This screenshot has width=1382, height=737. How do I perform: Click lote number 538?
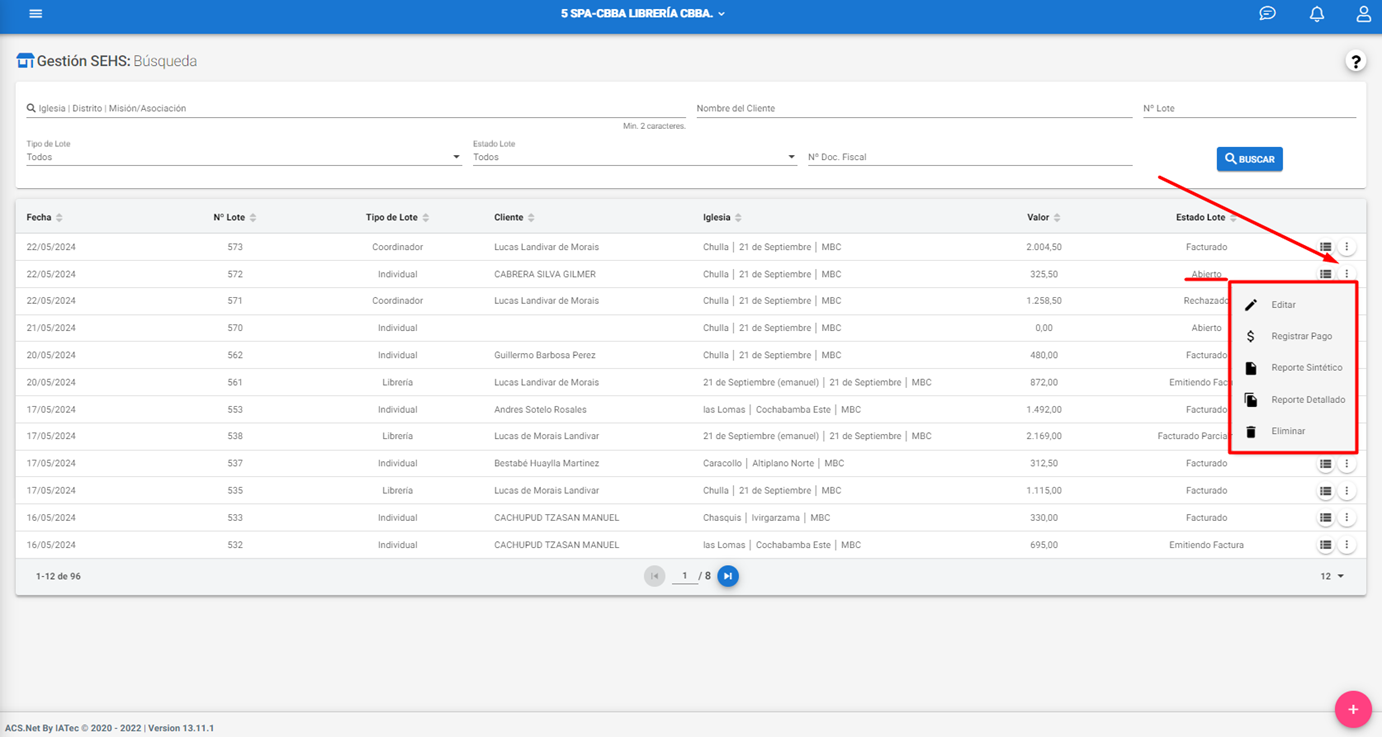(x=235, y=437)
